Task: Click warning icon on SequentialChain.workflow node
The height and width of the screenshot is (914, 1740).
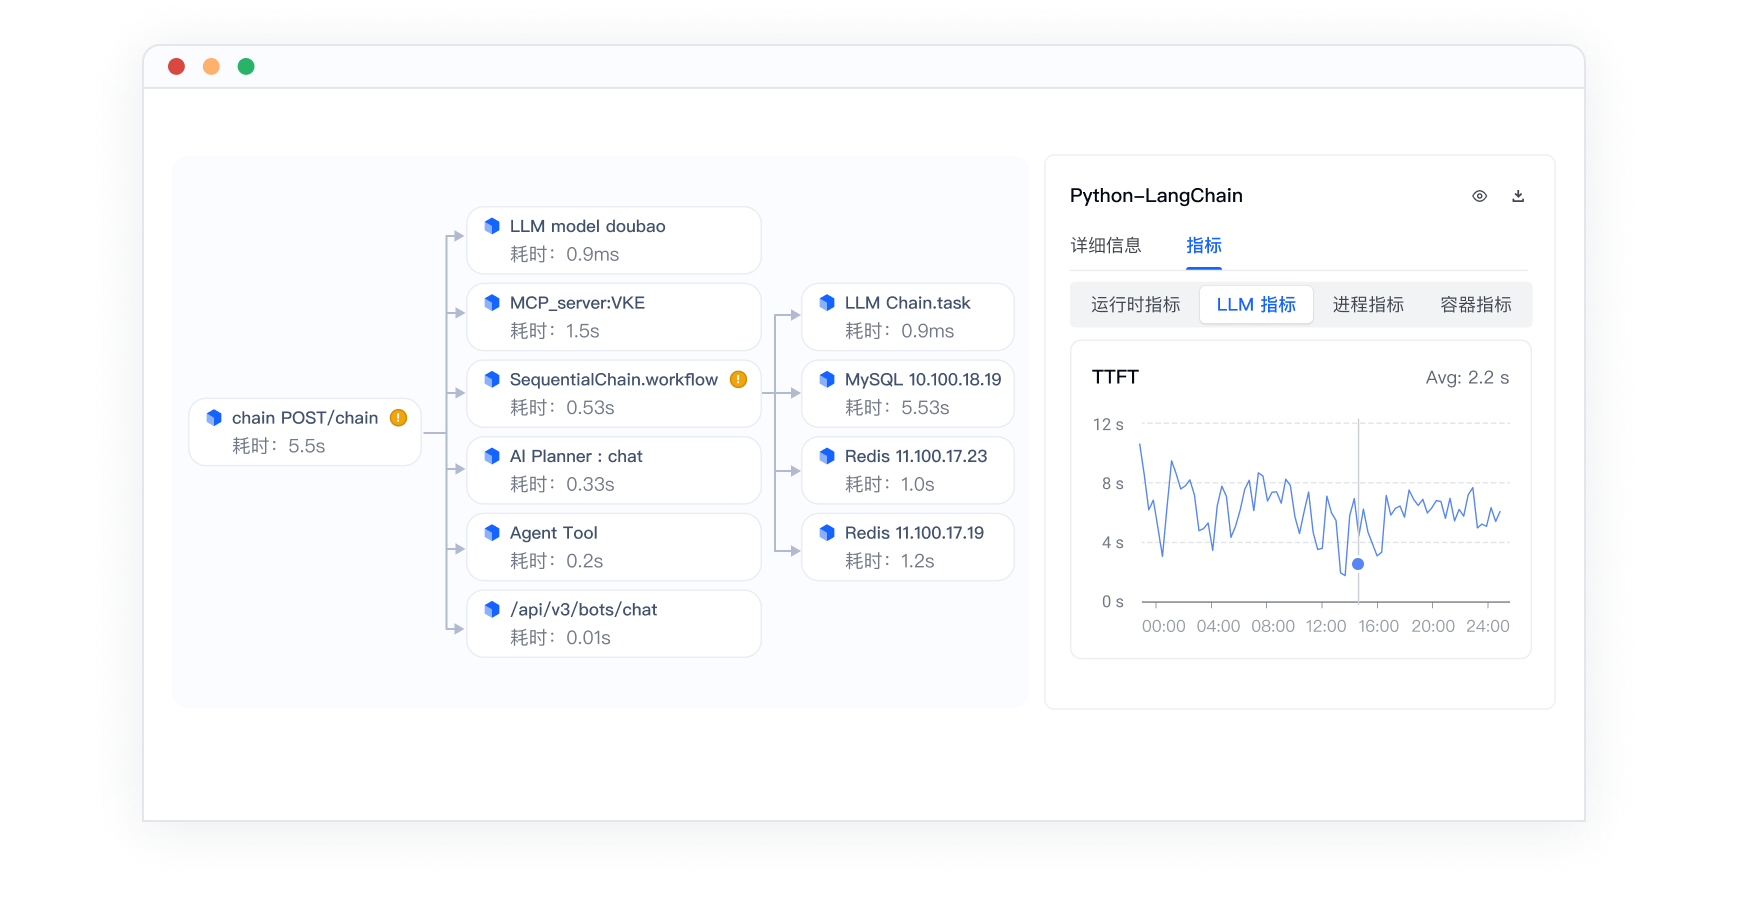Action: tap(738, 379)
